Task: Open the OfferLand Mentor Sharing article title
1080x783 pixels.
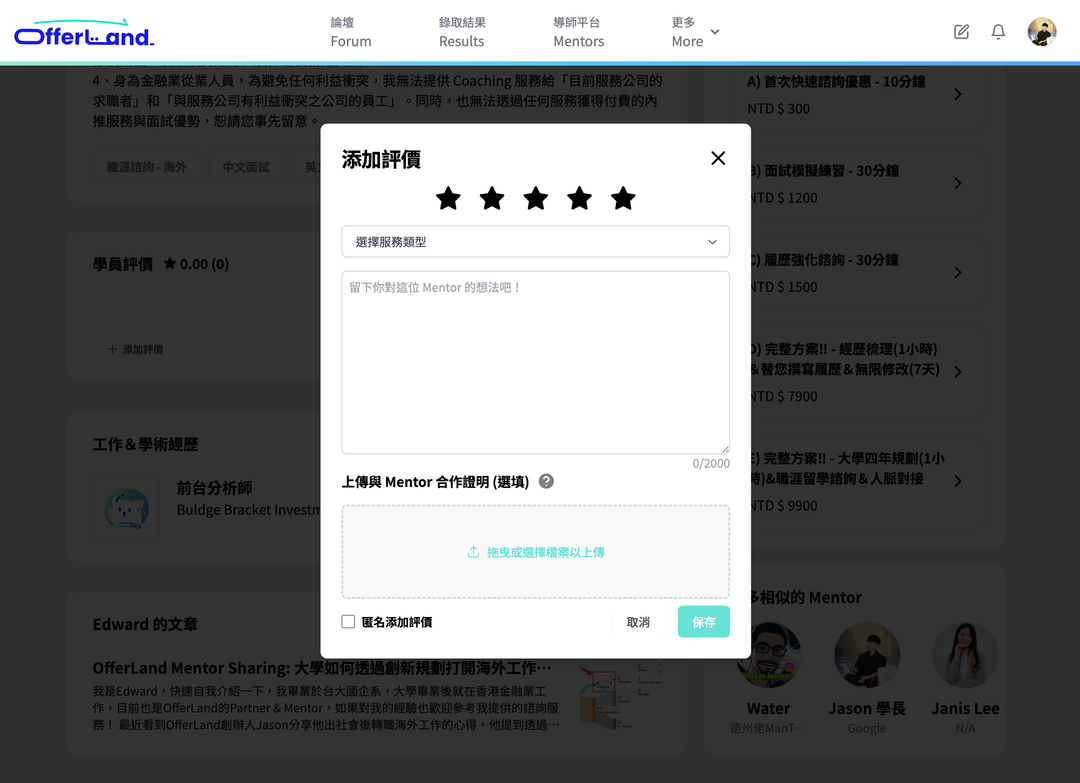Action: pos(322,668)
